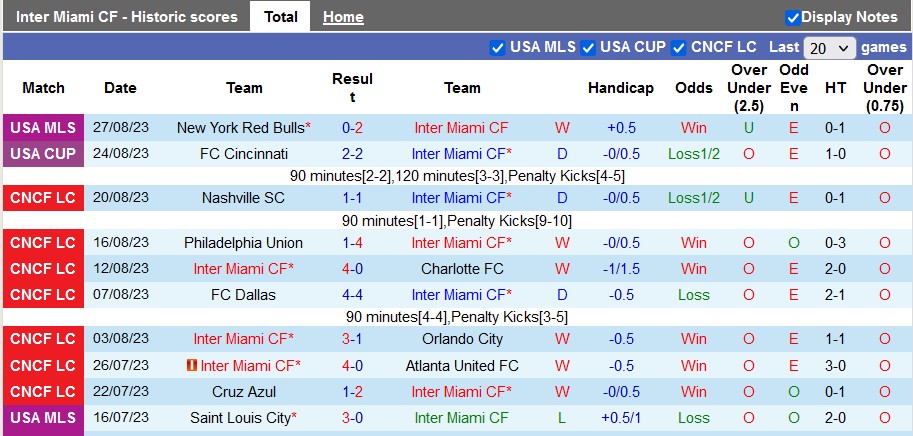Image resolution: width=913 pixels, height=436 pixels.
Task: Switch to the Home tab
Action: pos(343,17)
